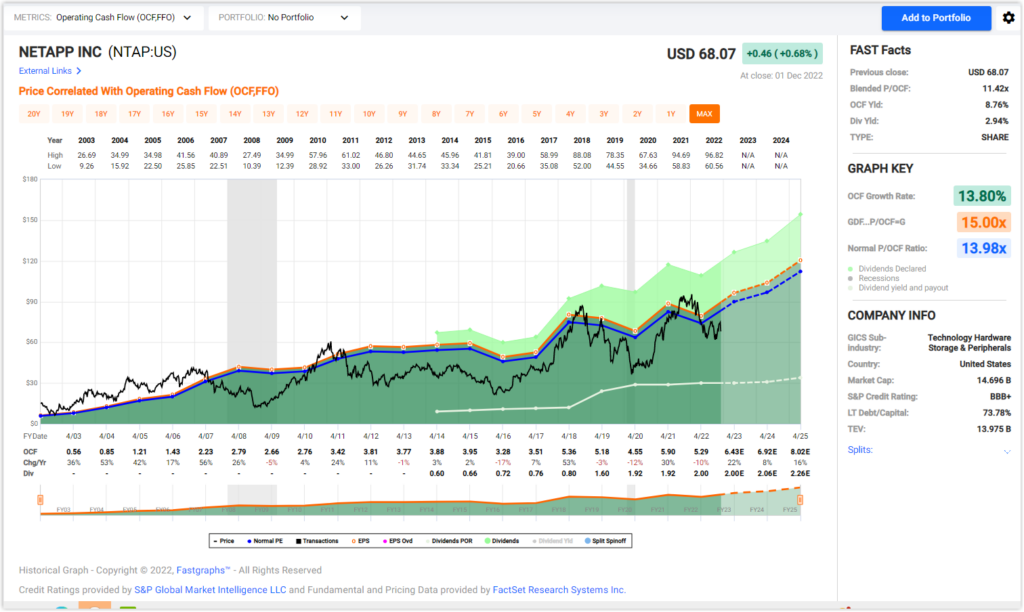Select the 1Y time range
1024x612 pixels.
pos(671,114)
